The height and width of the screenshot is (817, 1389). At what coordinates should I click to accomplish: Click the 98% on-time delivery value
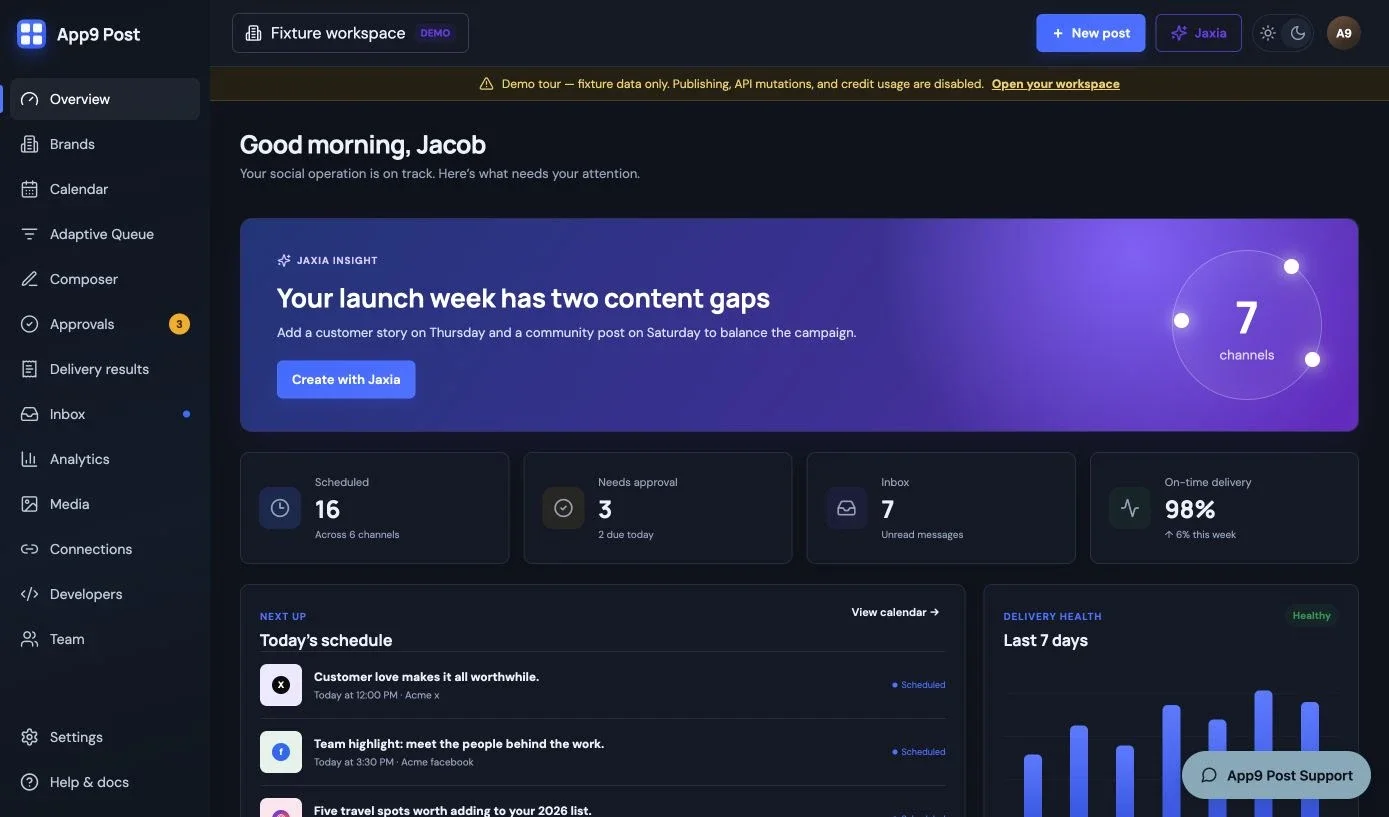[1190, 510]
